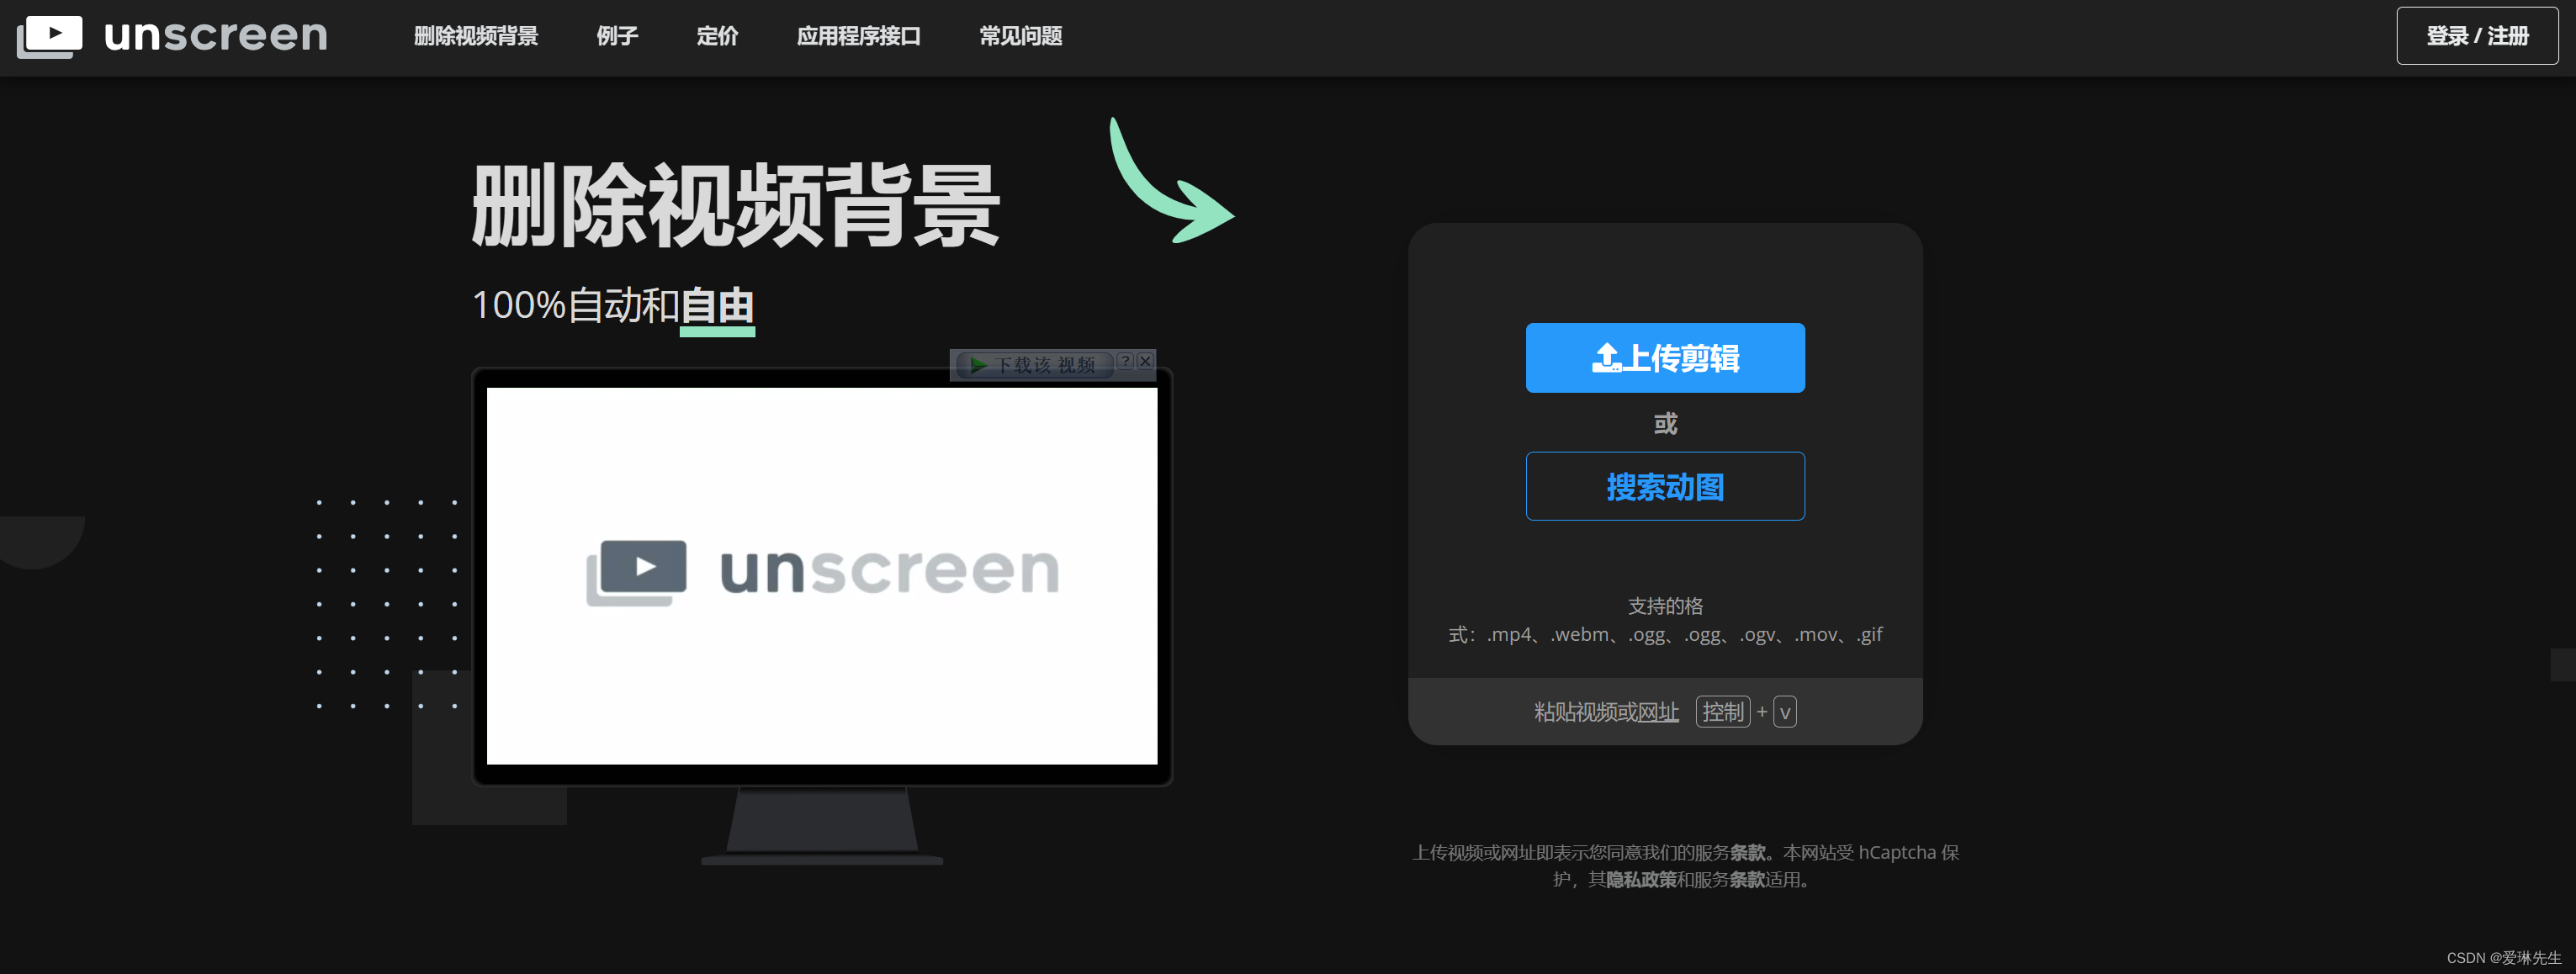Click the question mark help icon on overlay
The image size is (2576, 974).
pos(1125,361)
